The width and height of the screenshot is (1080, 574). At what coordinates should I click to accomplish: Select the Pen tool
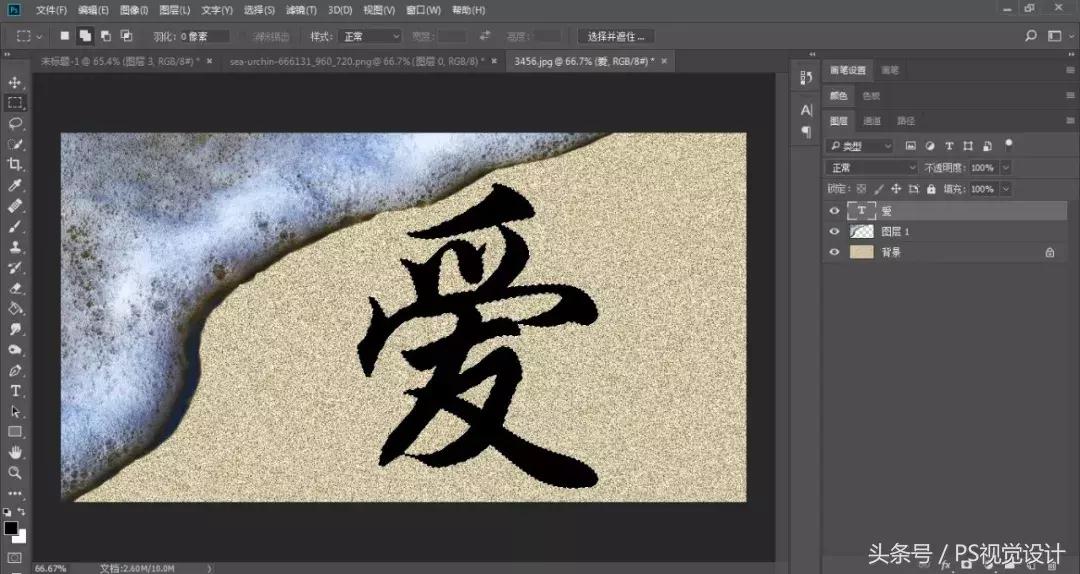point(15,370)
